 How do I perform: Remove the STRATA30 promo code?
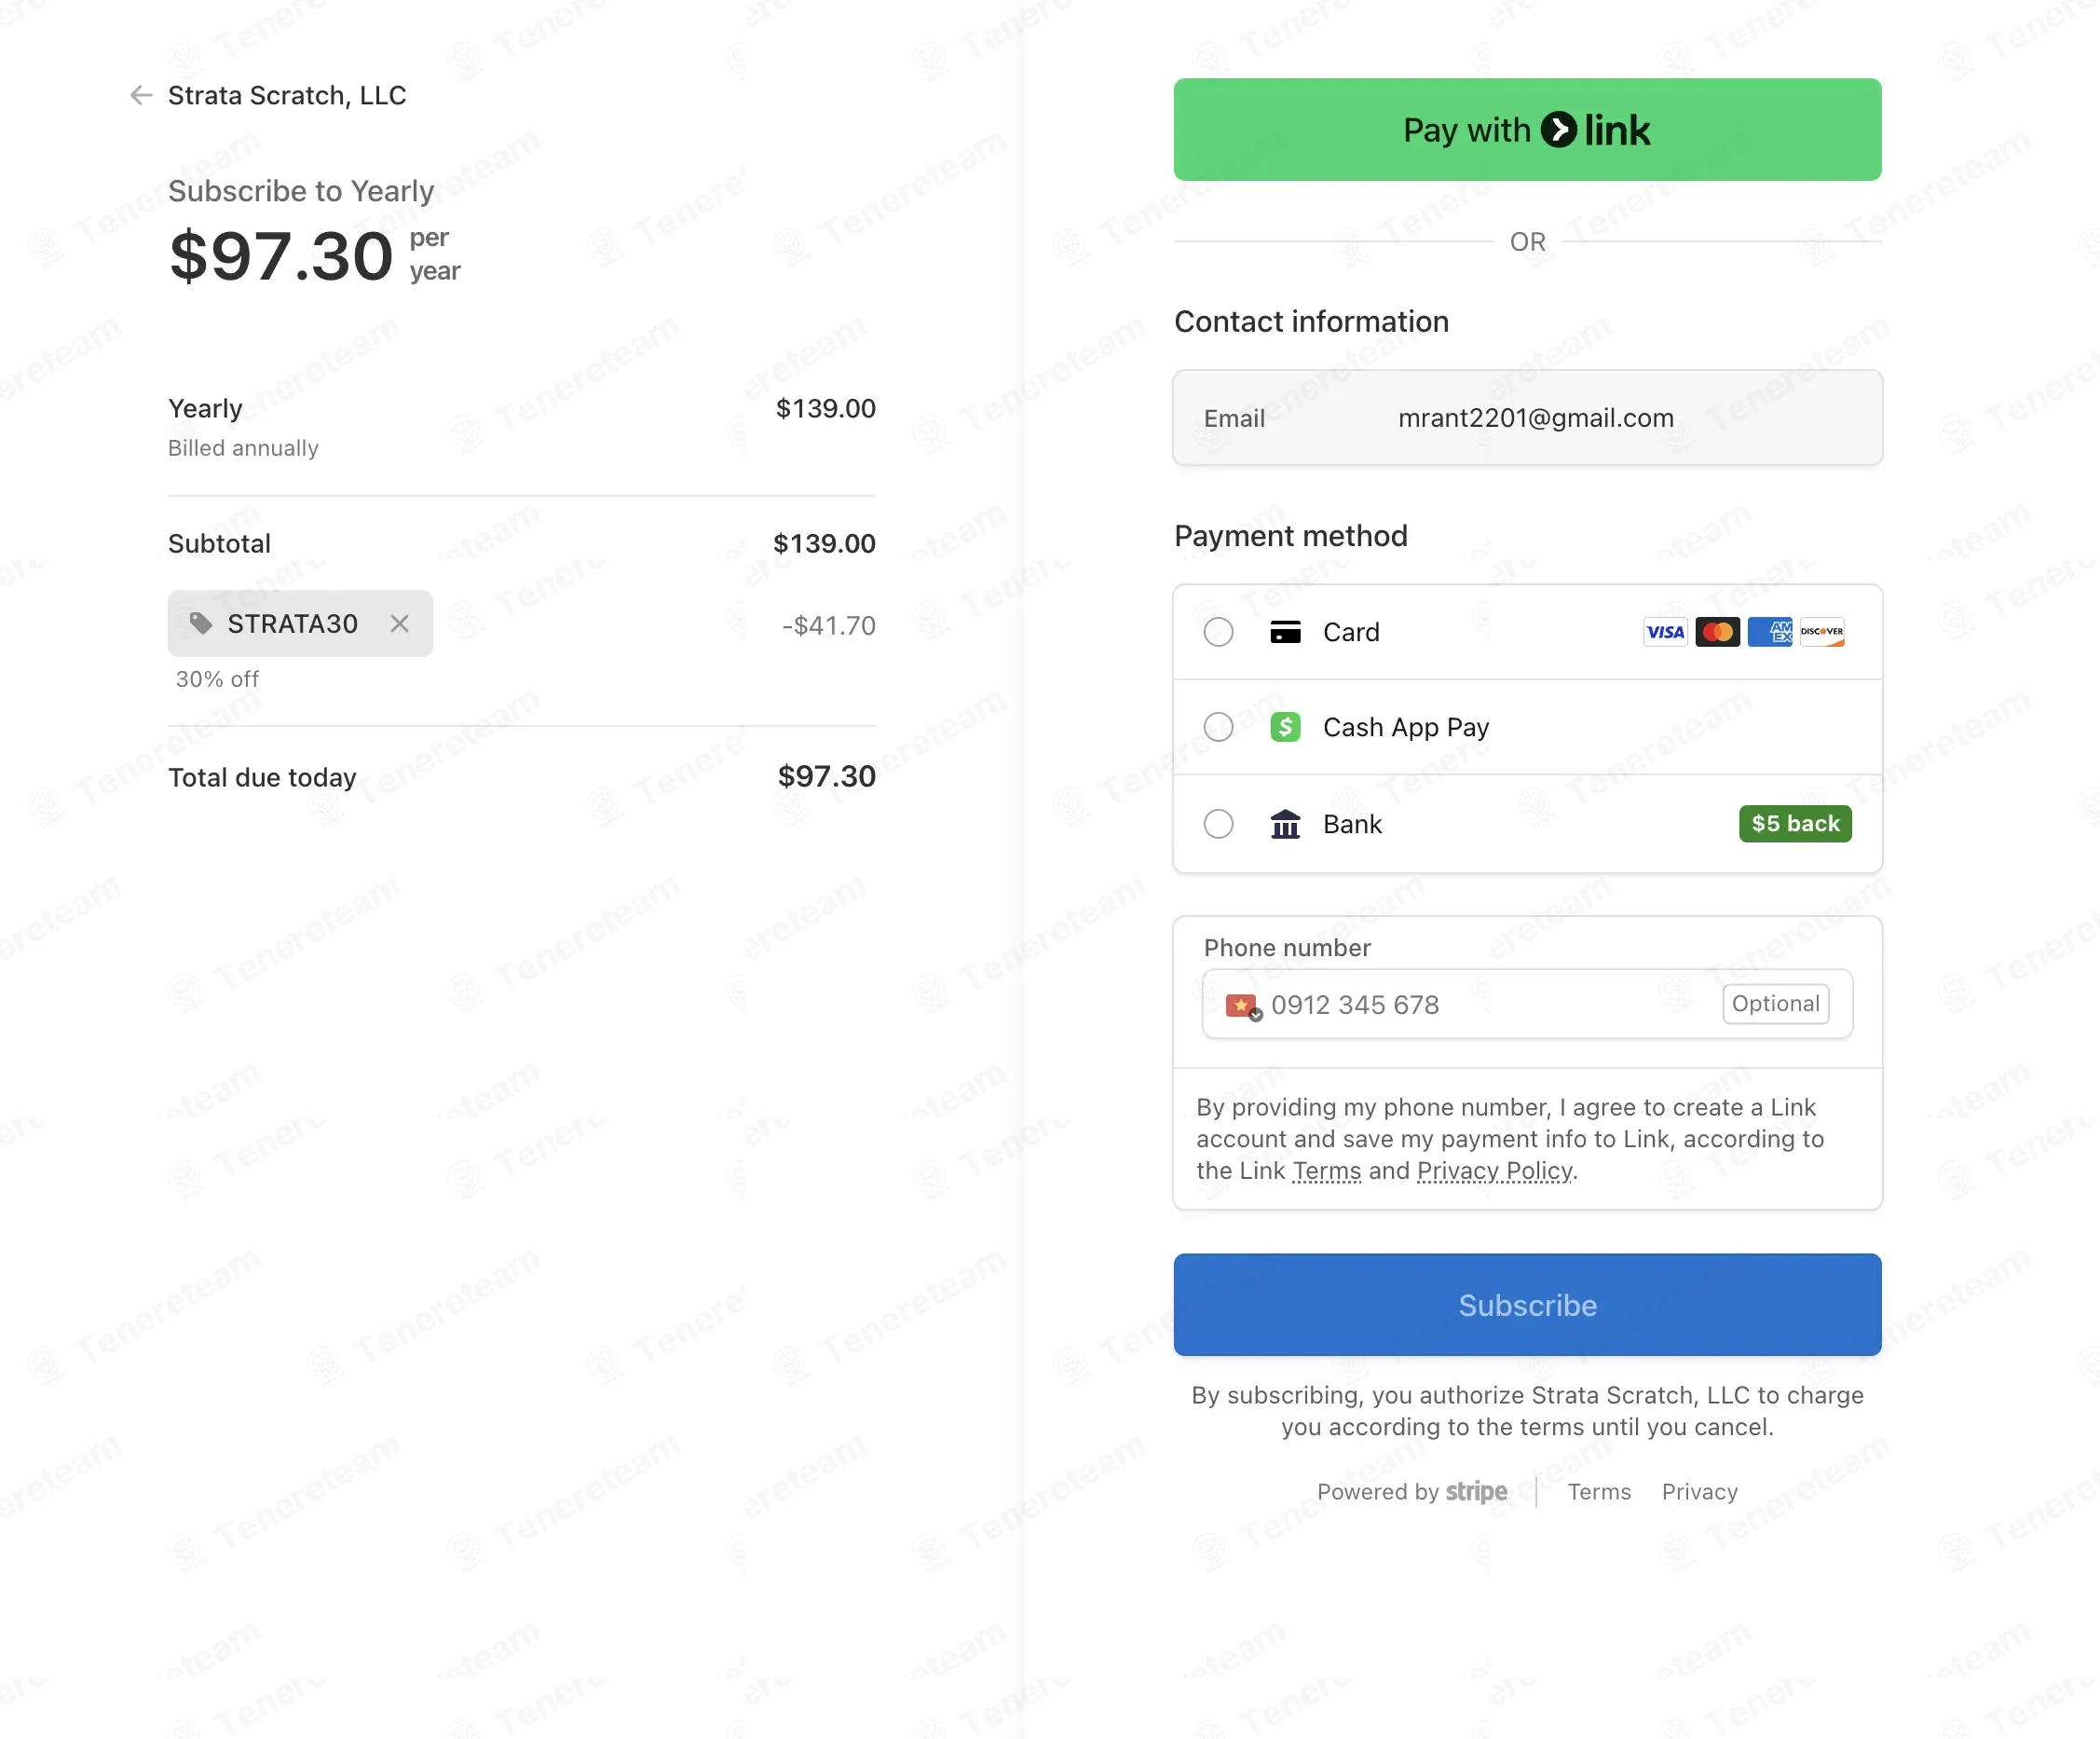pyautogui.click(x=400, y=624)
